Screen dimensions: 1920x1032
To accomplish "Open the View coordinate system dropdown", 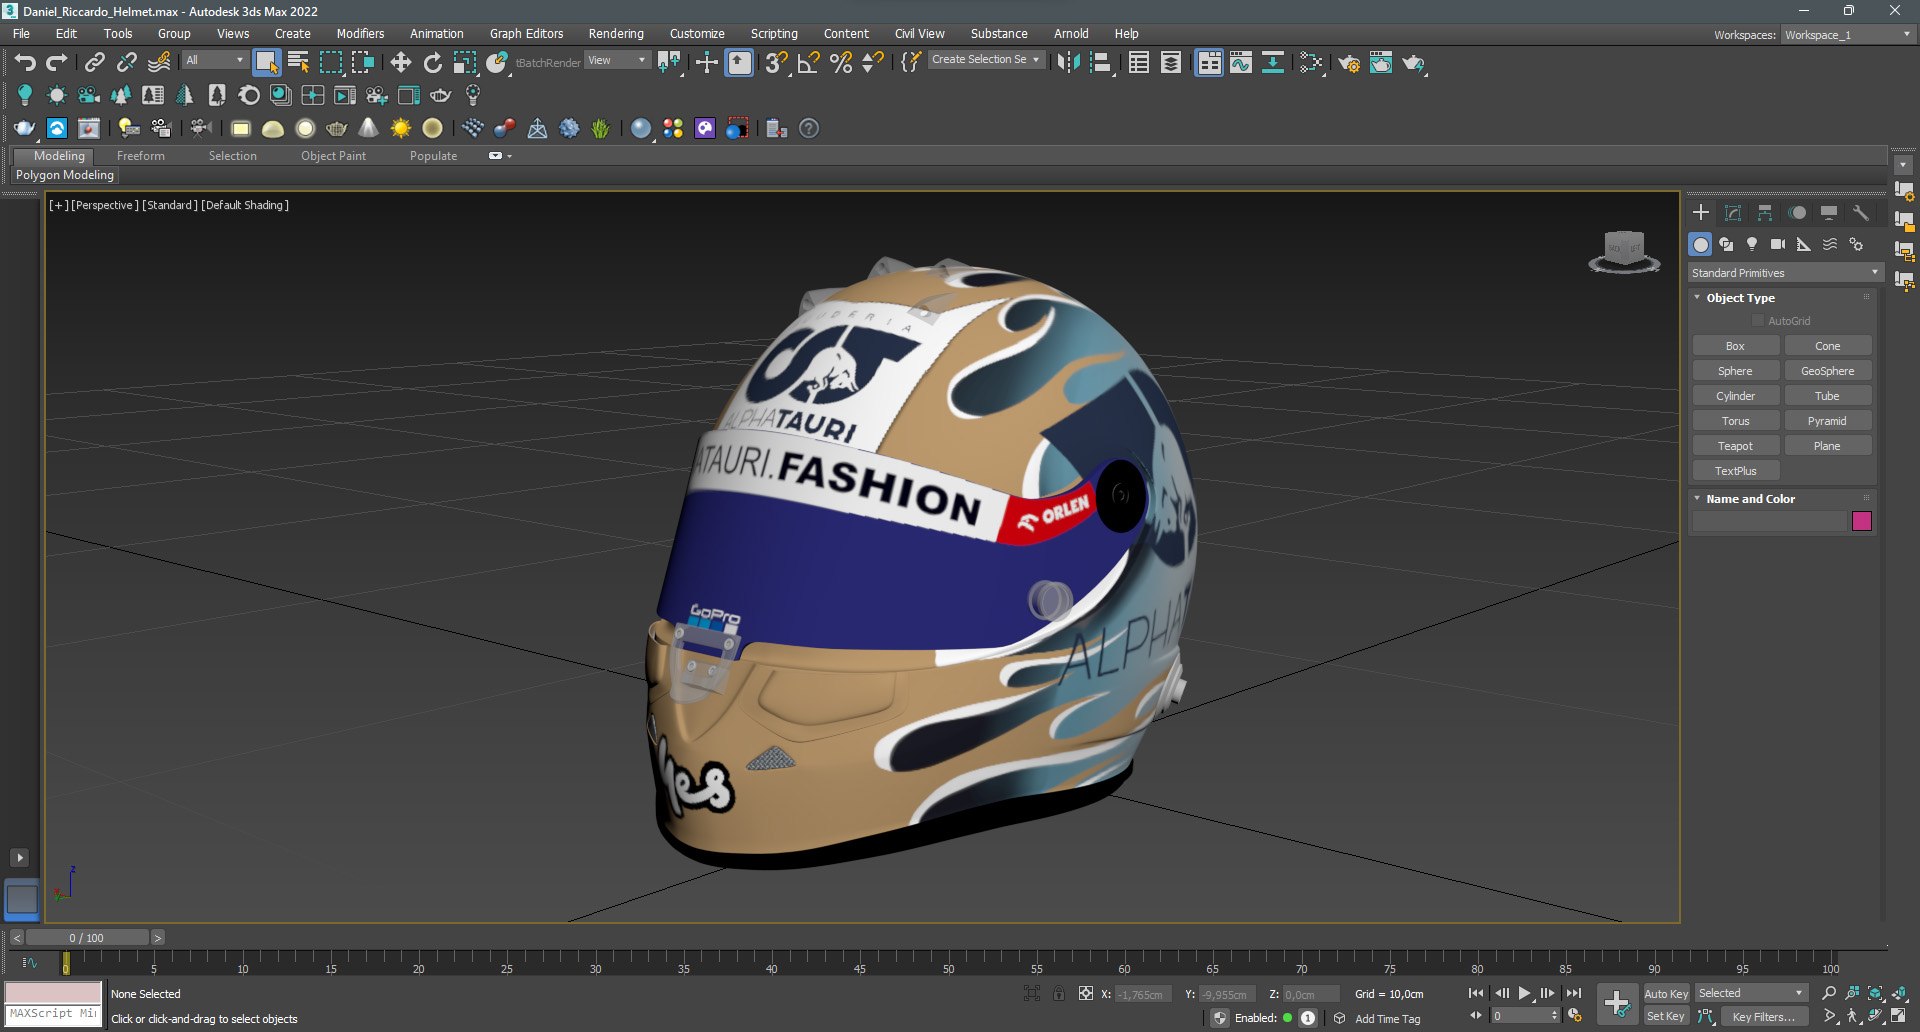I will [617, 60].
